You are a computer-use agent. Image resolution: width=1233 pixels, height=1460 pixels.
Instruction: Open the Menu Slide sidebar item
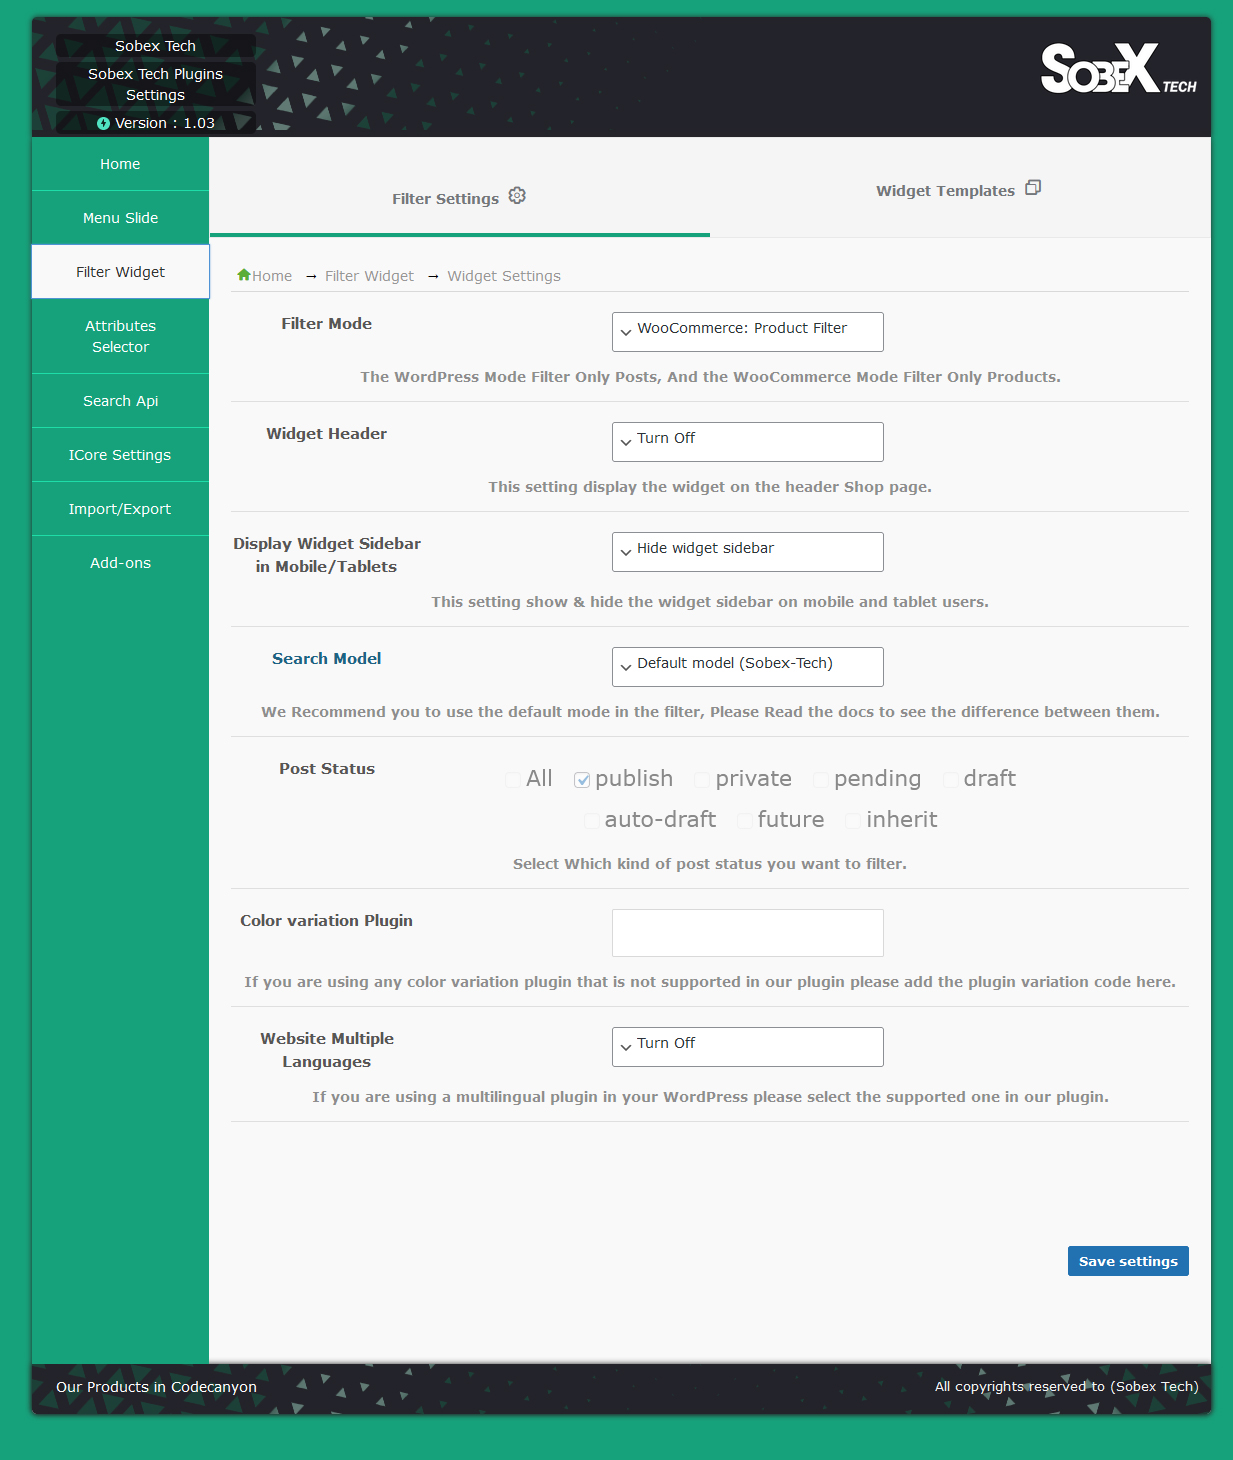[x=120, y=218]
